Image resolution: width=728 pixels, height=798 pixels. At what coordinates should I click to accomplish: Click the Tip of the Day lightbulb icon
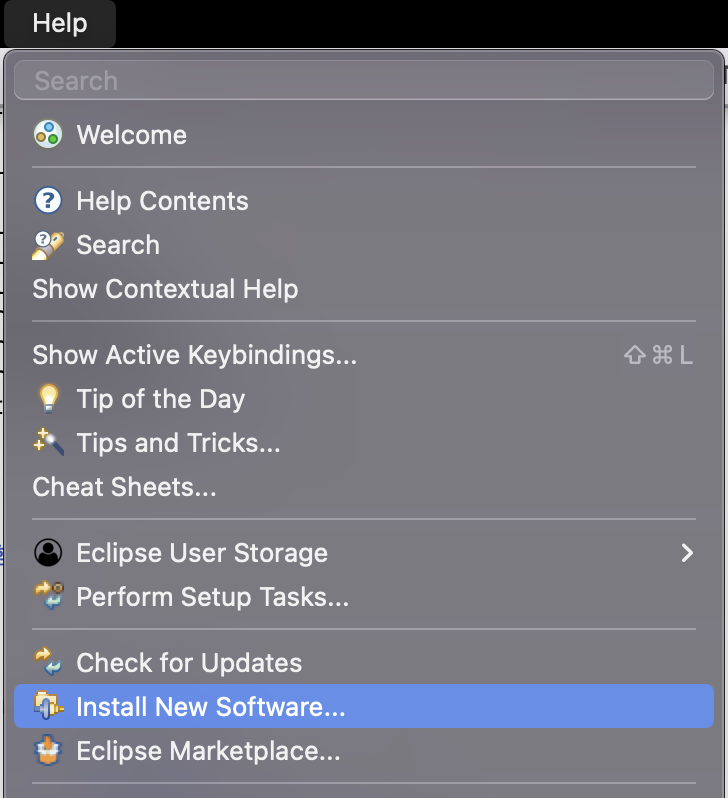[48, 399]
